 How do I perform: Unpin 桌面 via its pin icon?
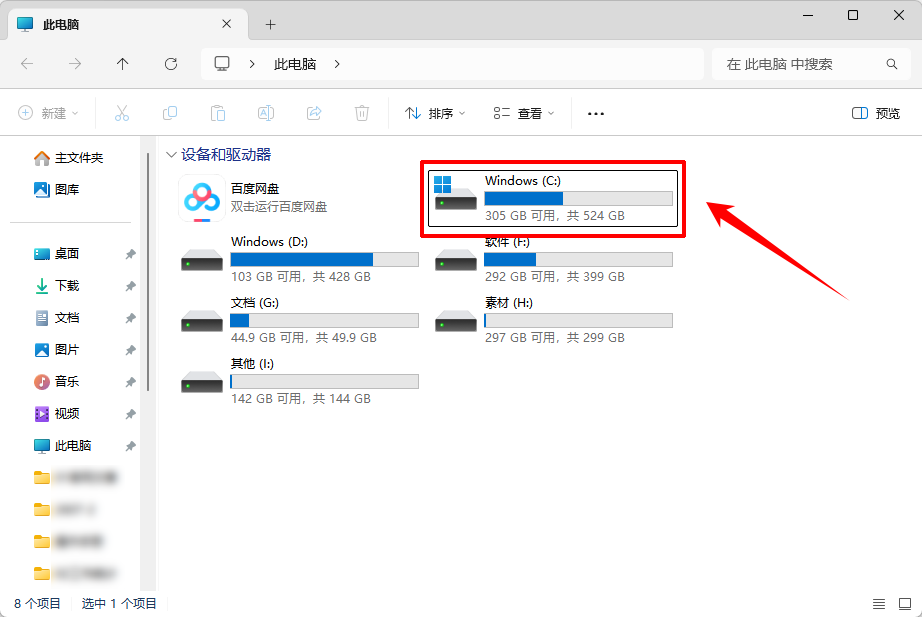point(131,254)
